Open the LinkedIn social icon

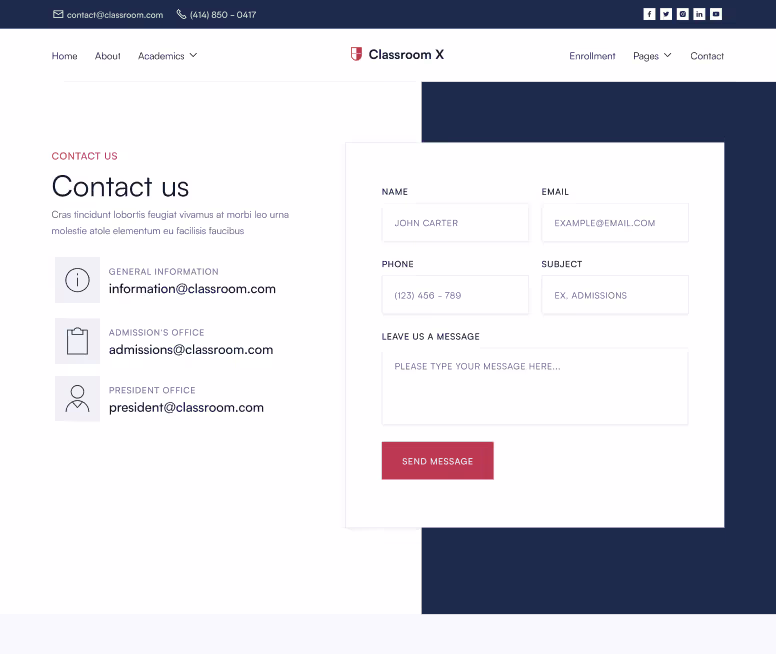click(699, 14)
